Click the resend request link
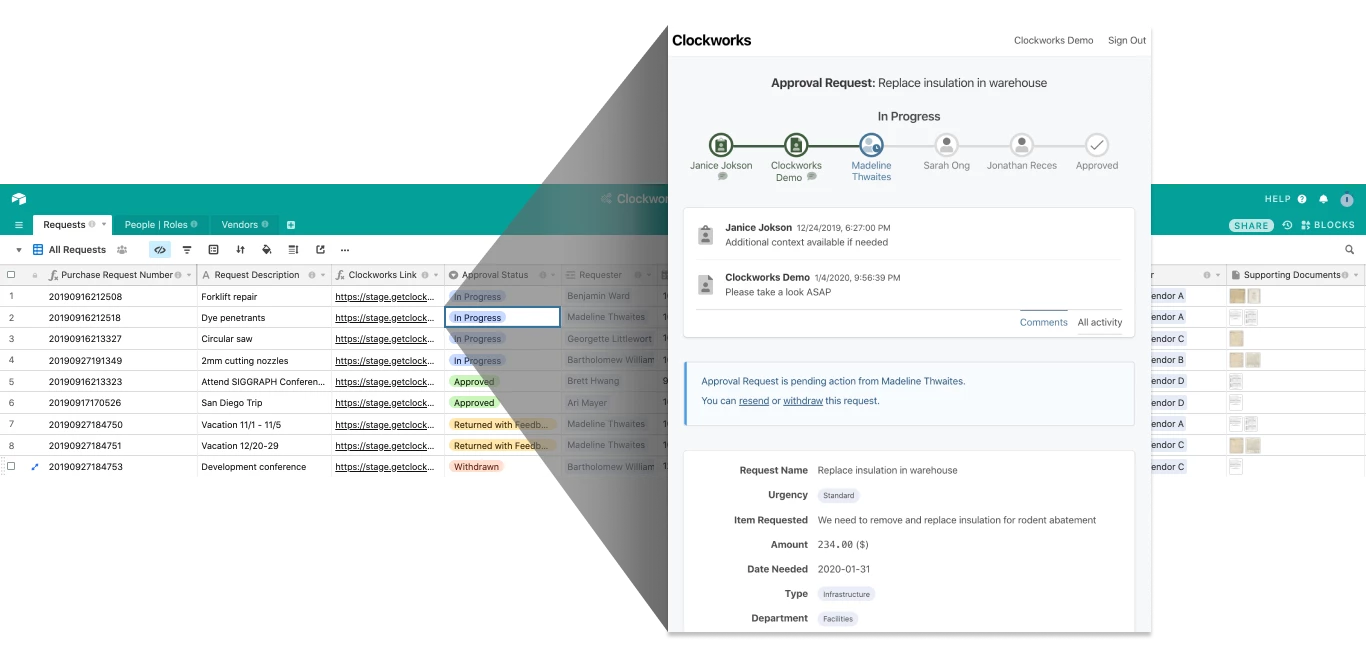 click(x=754, y=401)
